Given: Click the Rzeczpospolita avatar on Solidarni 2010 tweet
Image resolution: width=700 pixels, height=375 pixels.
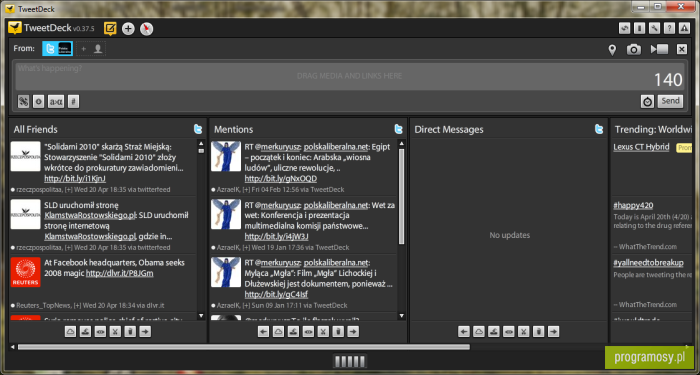Looking at the screenshot, I should point(25,156).
